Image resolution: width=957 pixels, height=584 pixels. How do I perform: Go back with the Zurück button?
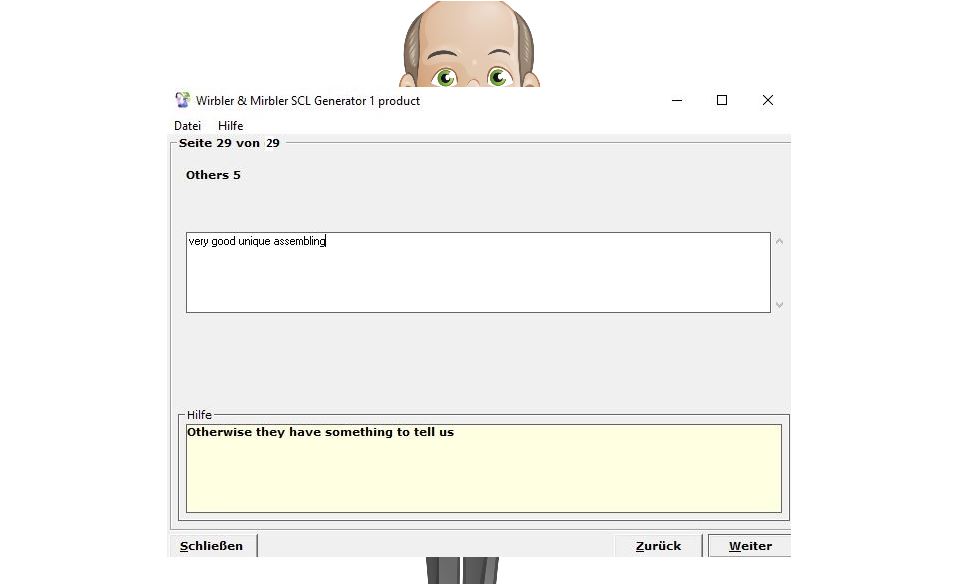658,546
